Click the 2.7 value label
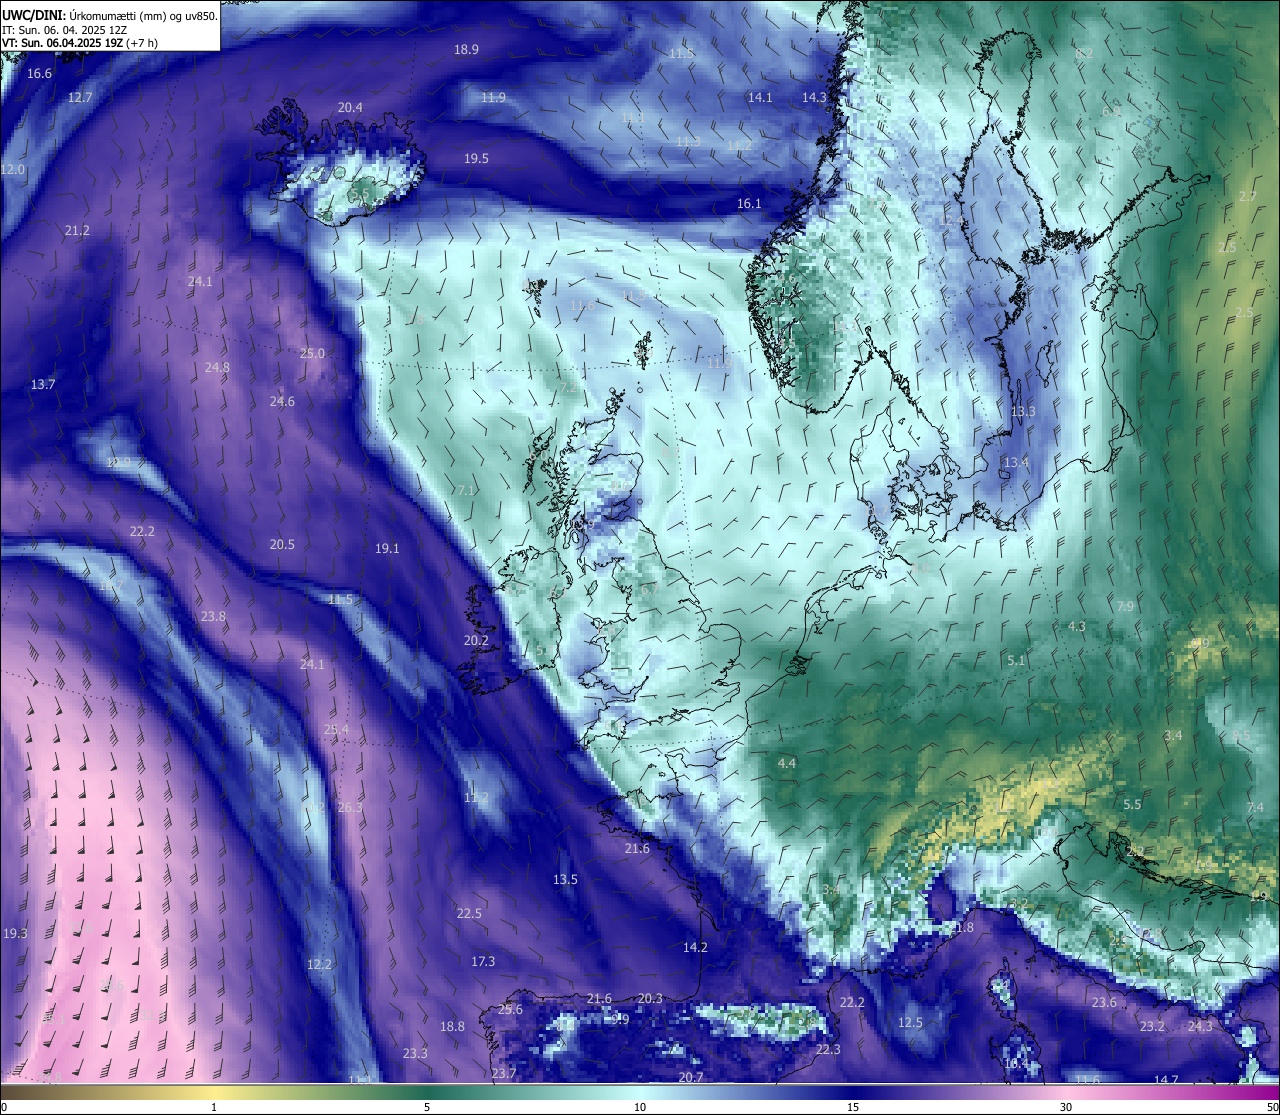The height and width of the screenshot is (1115, 1280). (x=1247, y=196)
